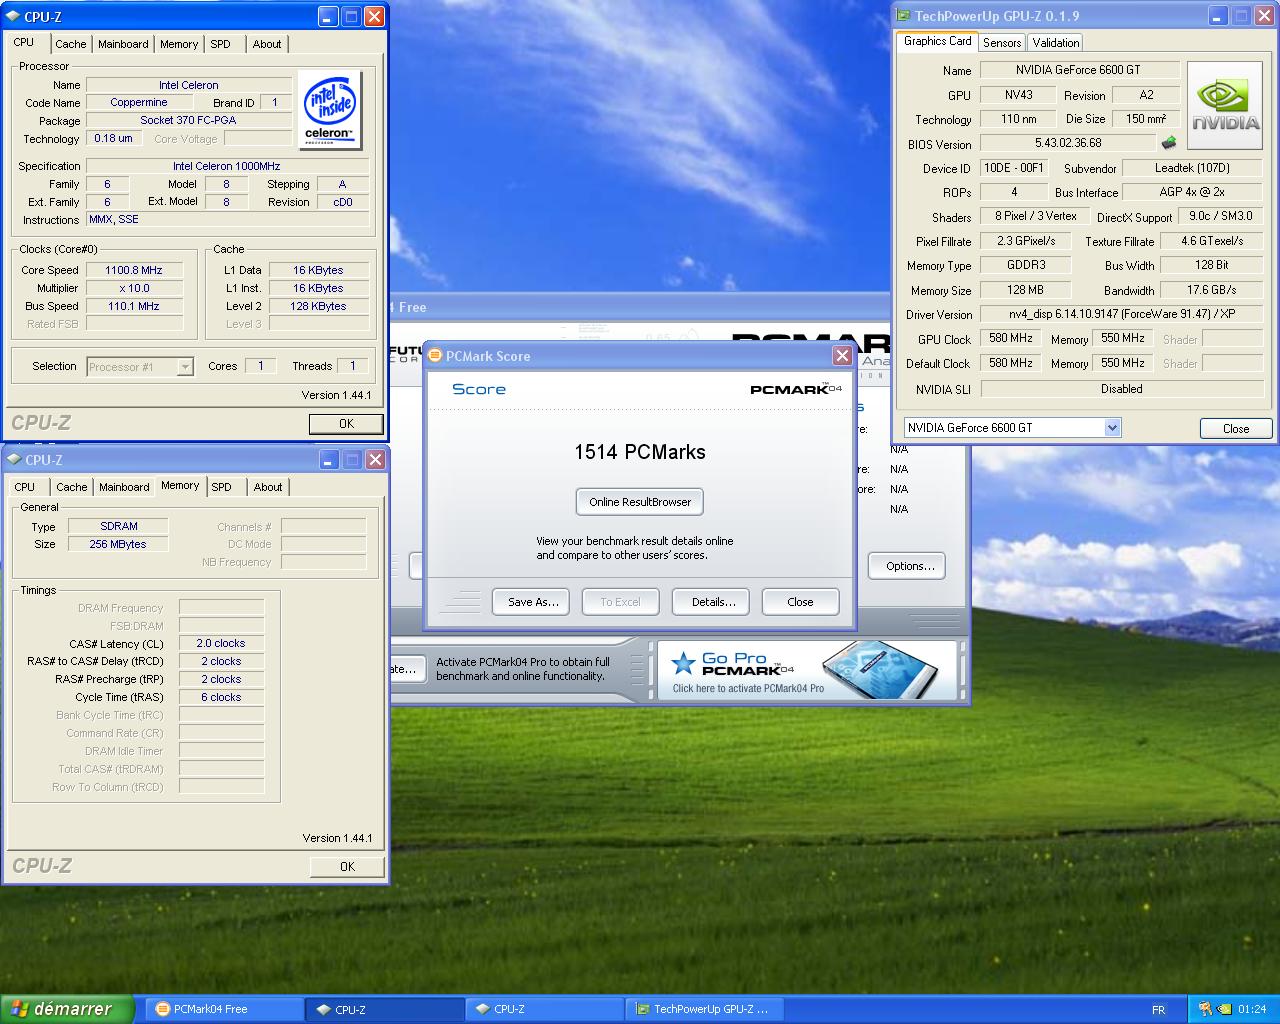Screen dimensions: 1280x1024
Task: Switch to TechPowerUp GPU-Z taskbar button
Action: (x=704, y=1009)
